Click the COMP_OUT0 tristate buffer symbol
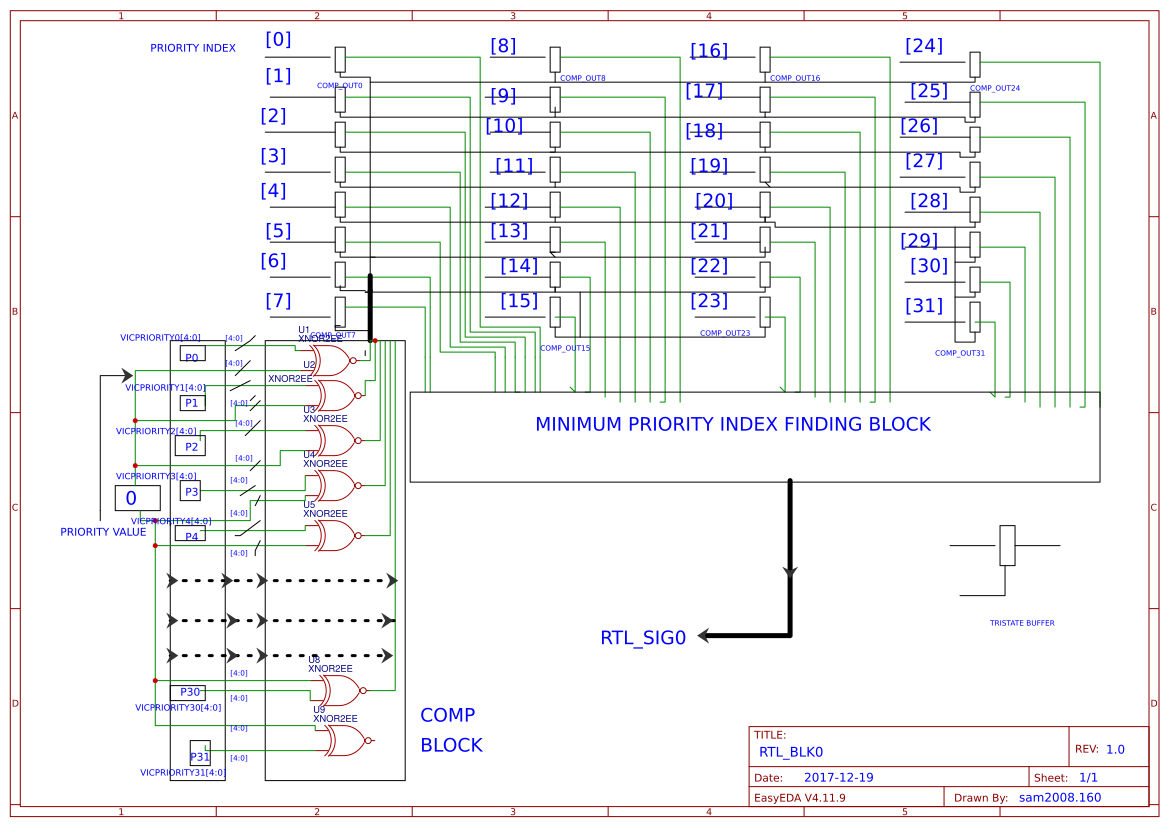 pos(341,60)
